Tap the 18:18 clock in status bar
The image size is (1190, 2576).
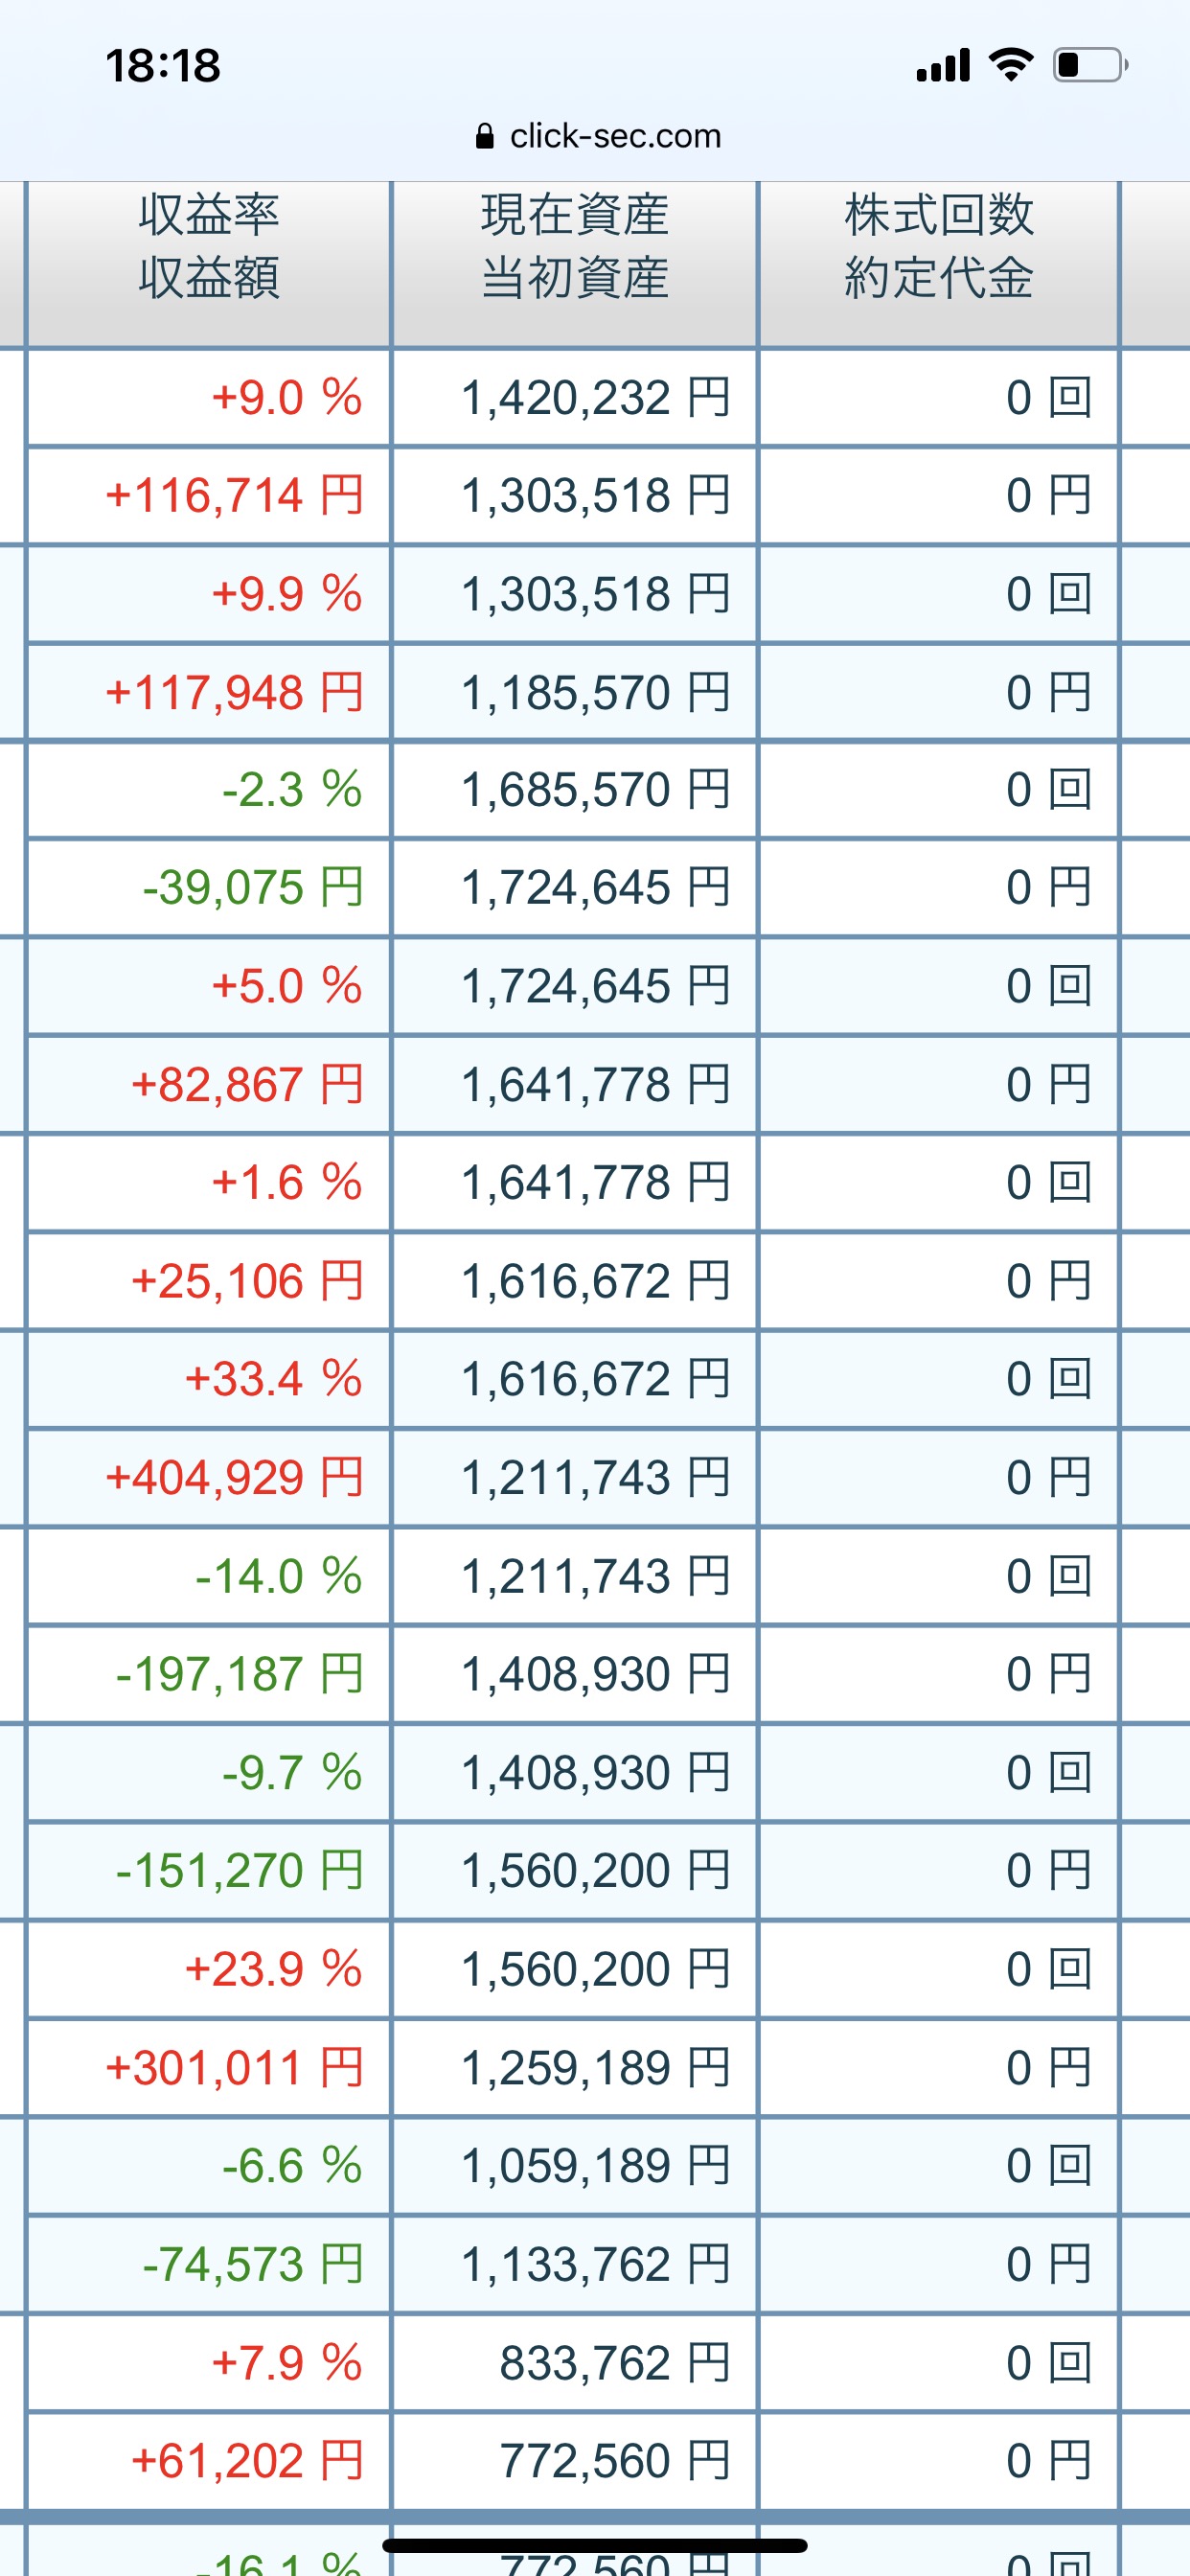tap(163, 66)
